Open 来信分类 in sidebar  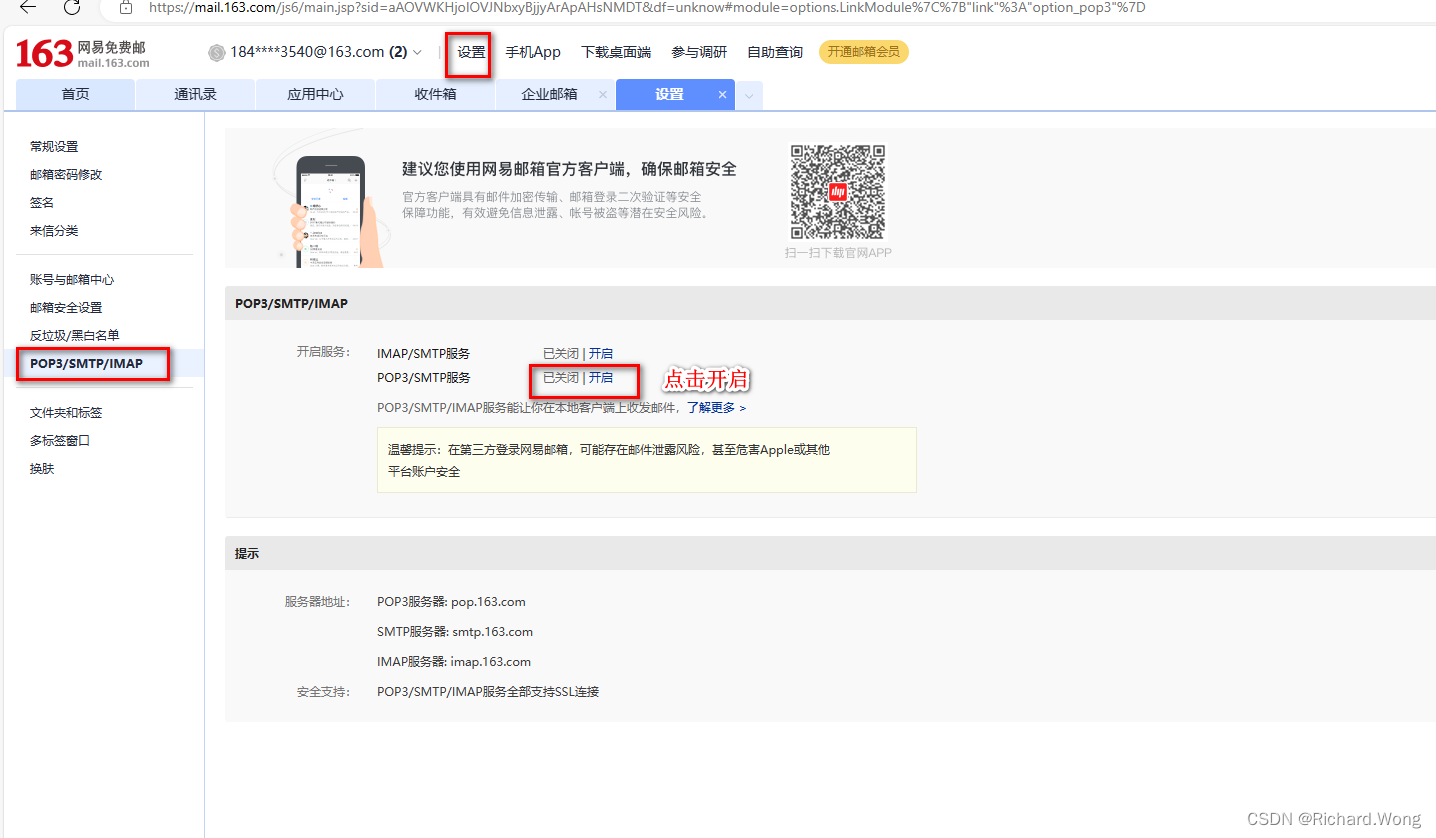(54, 230)
